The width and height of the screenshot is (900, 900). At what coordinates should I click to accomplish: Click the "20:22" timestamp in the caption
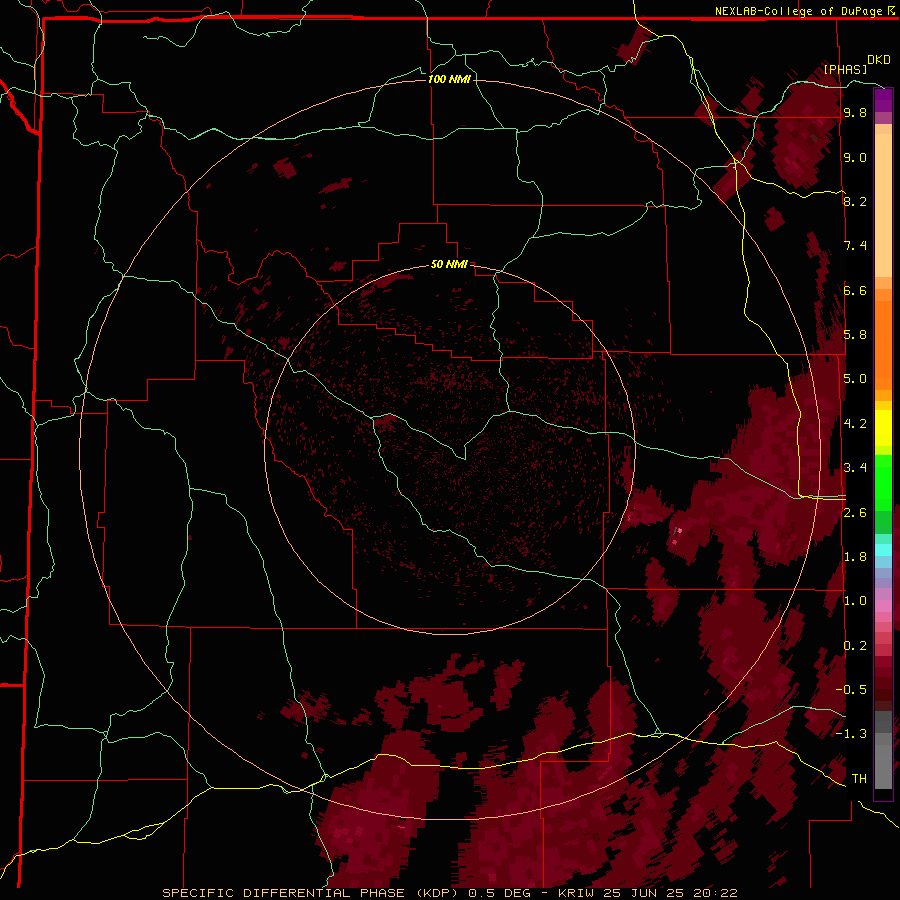pos(717,893)
